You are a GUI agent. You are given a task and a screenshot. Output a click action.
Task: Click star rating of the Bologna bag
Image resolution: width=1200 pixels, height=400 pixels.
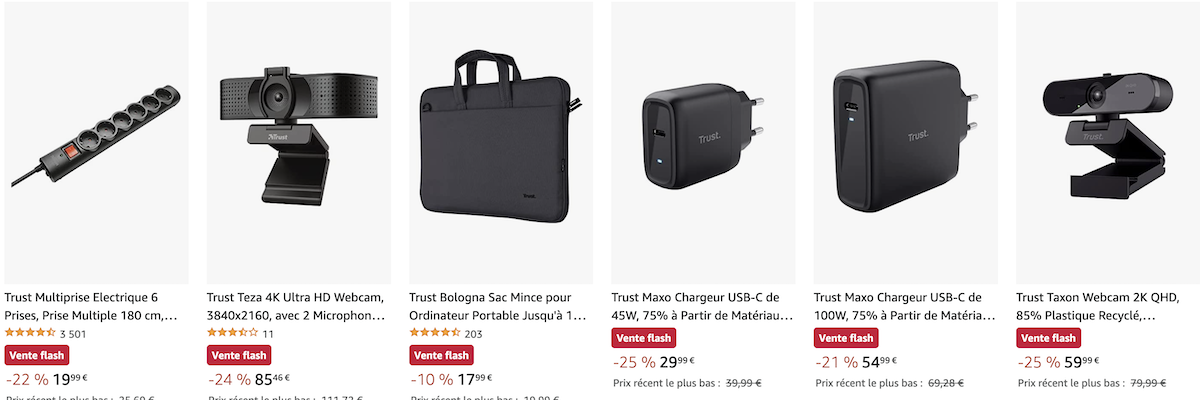tap(435, 334)
